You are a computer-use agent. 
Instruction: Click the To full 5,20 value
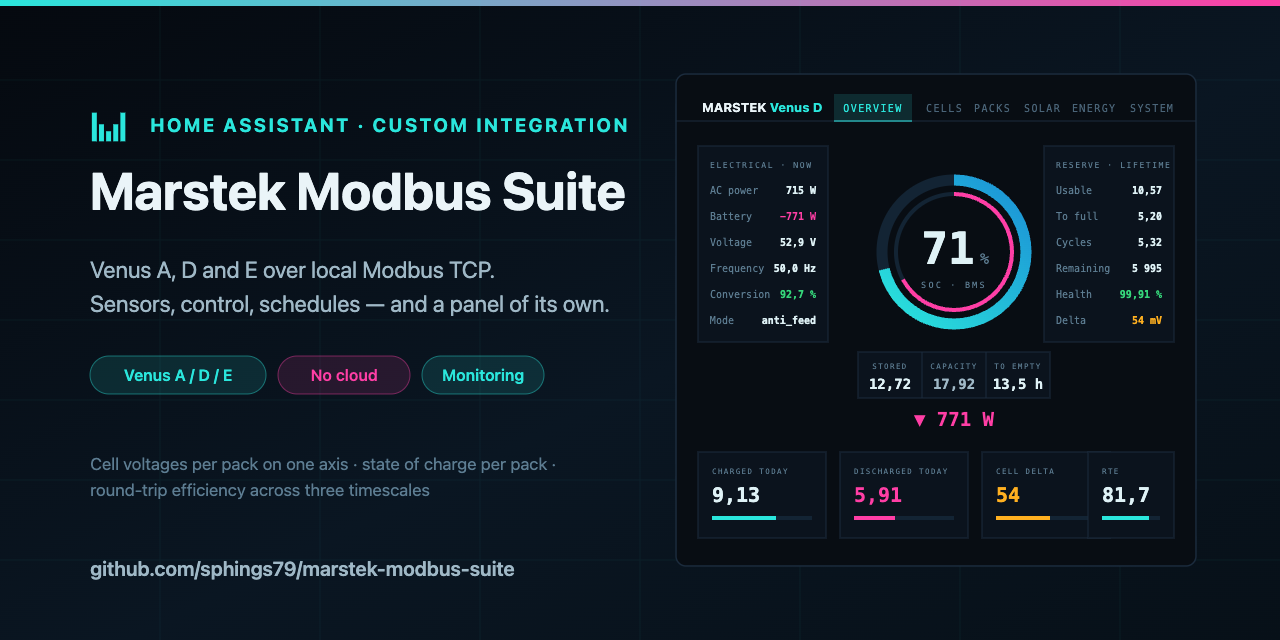coord(1150,216)
